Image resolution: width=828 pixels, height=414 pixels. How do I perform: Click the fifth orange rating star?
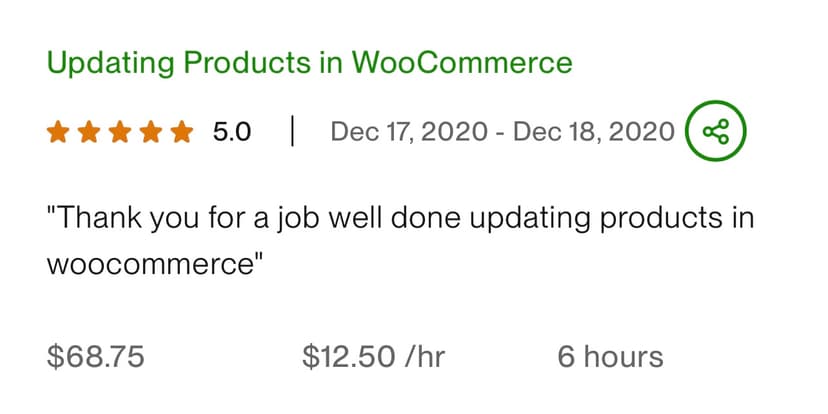pos(181,132)
